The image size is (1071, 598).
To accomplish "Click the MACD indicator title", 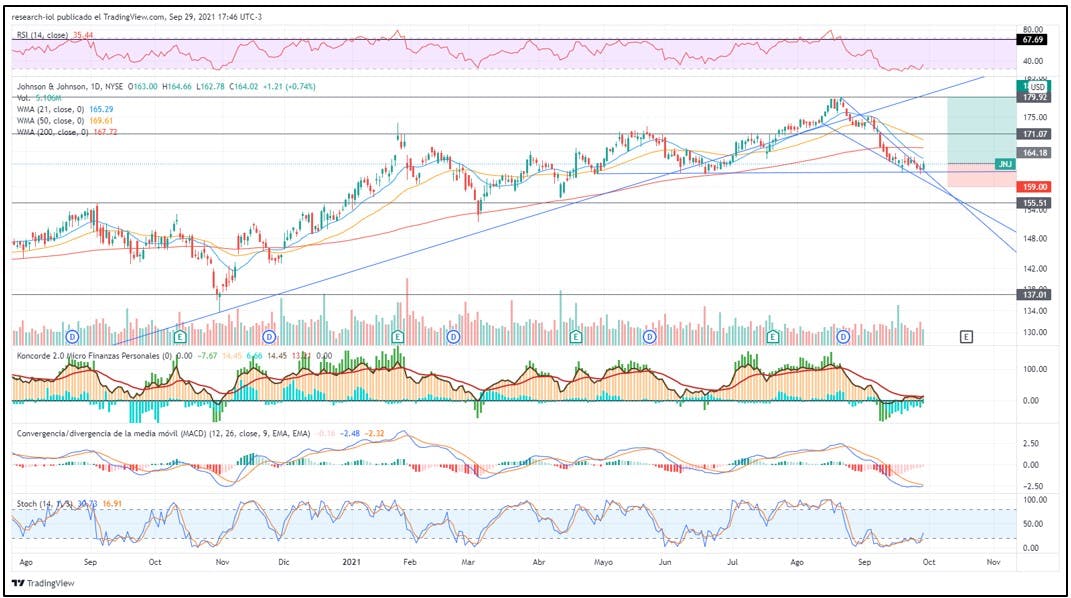I will (x=163, y=433).
